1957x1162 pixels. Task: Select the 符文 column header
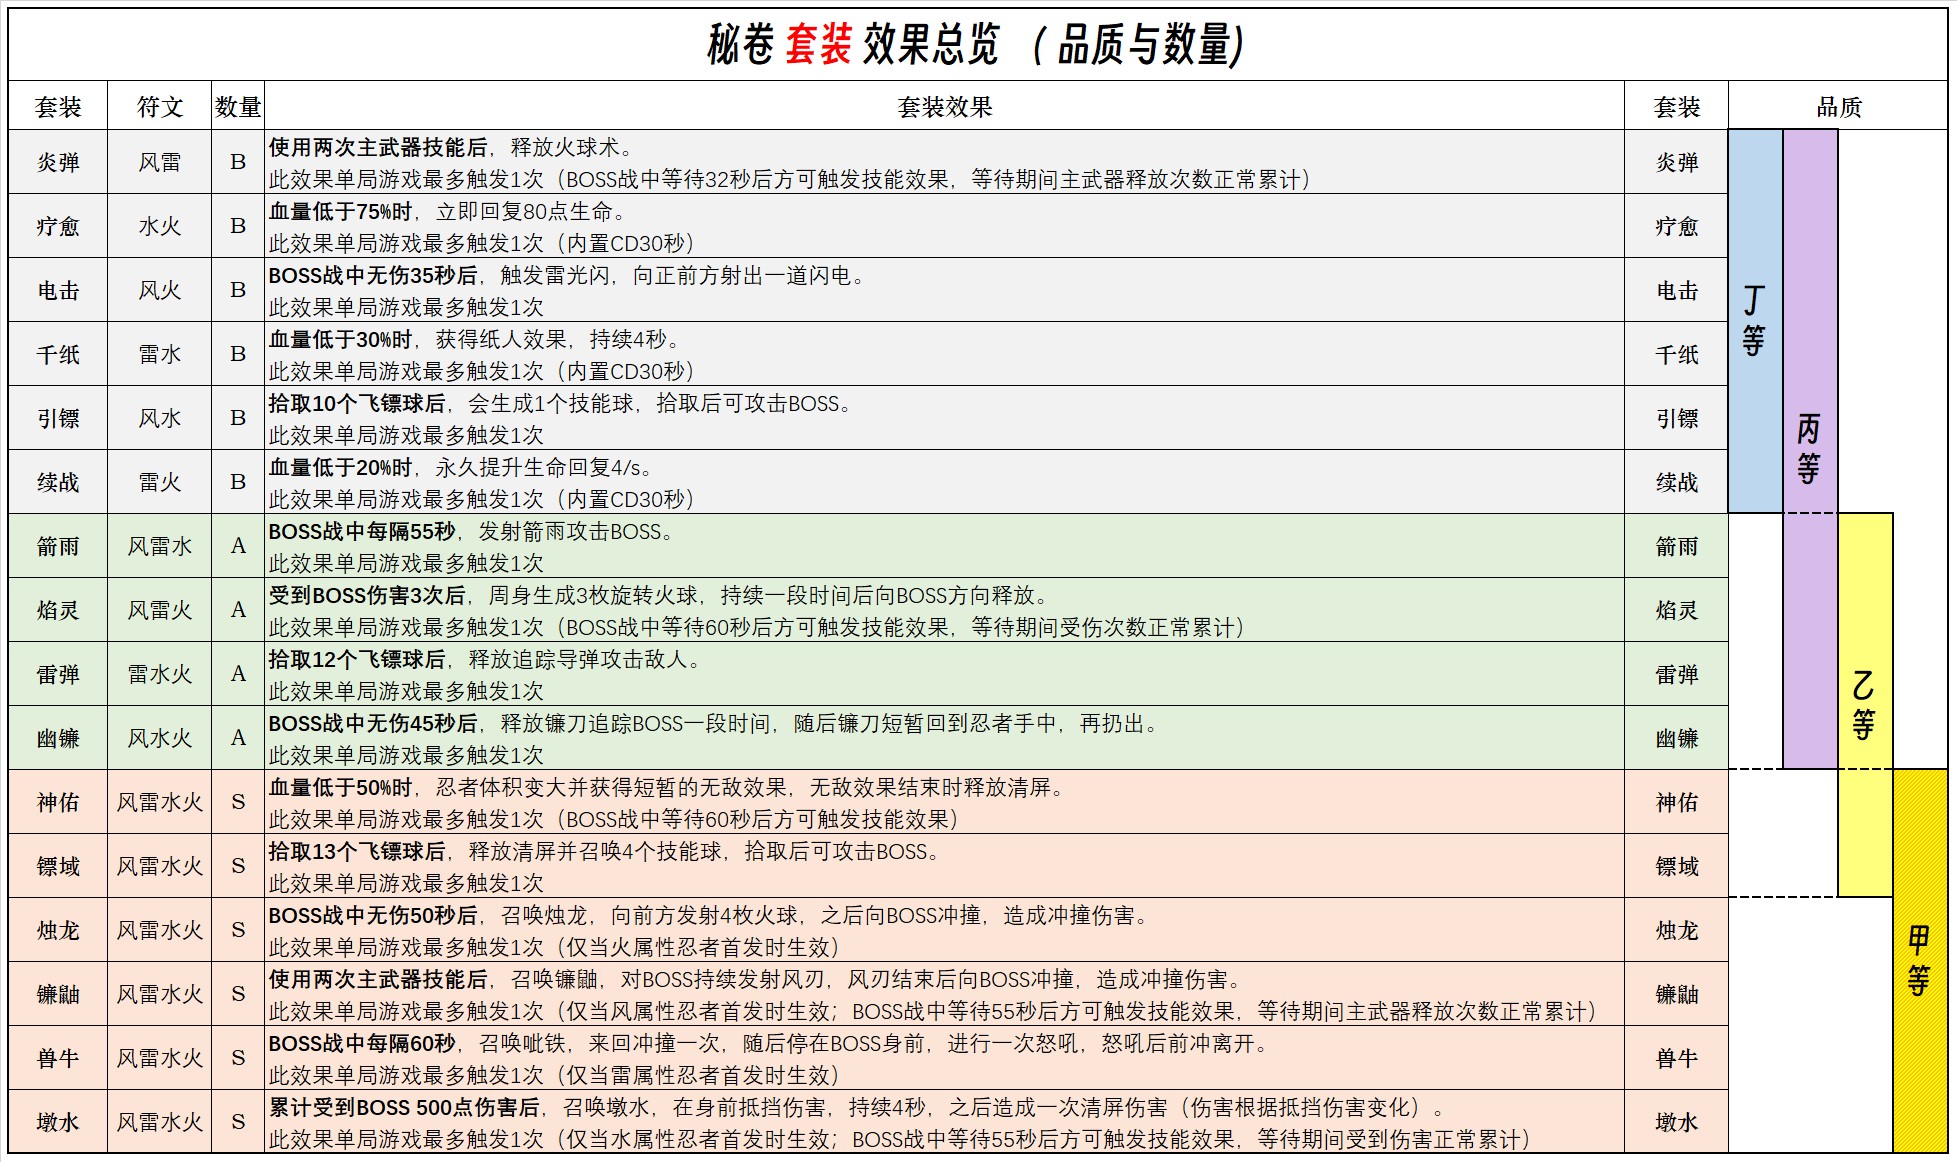[159, 106]
